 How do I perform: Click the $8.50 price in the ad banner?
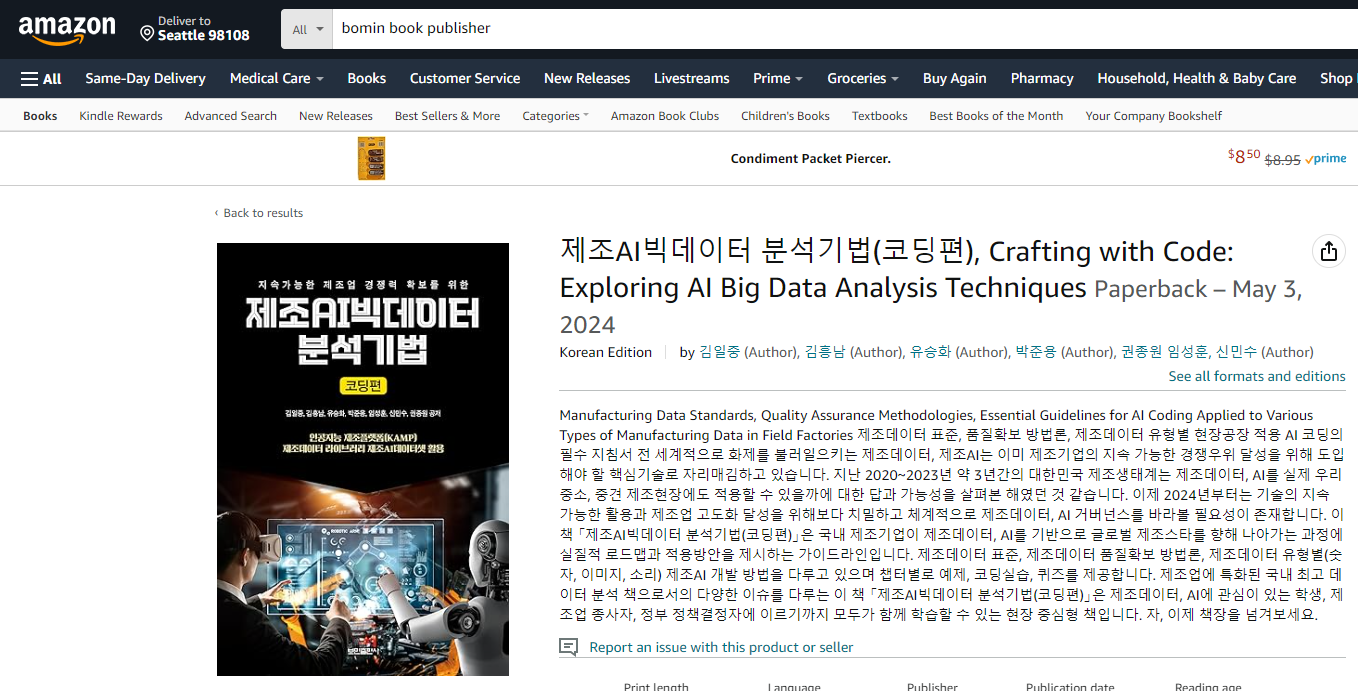1244,157
